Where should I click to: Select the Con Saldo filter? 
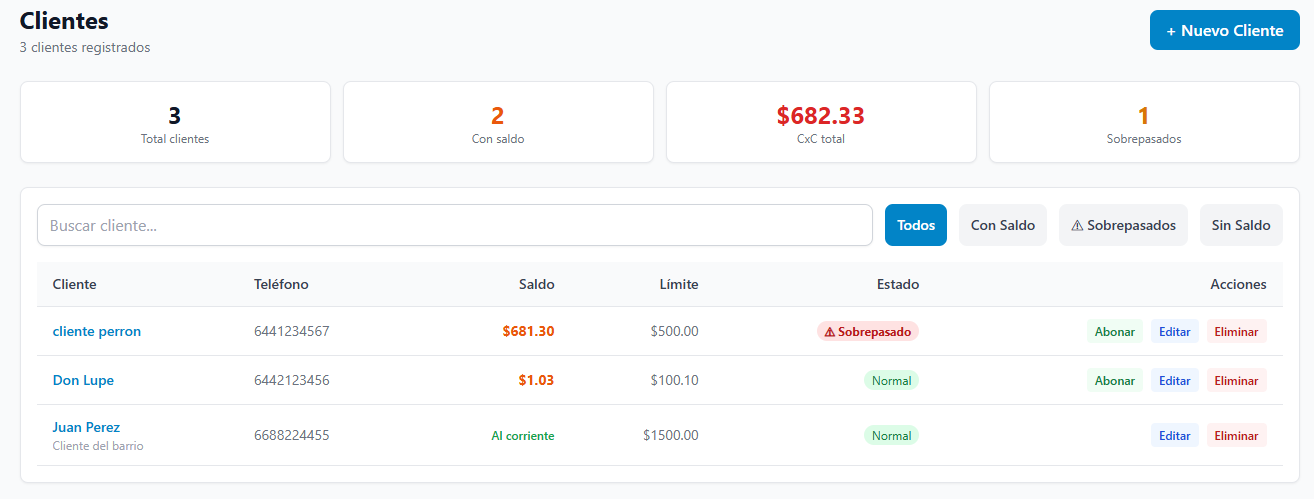(1003, 225)
